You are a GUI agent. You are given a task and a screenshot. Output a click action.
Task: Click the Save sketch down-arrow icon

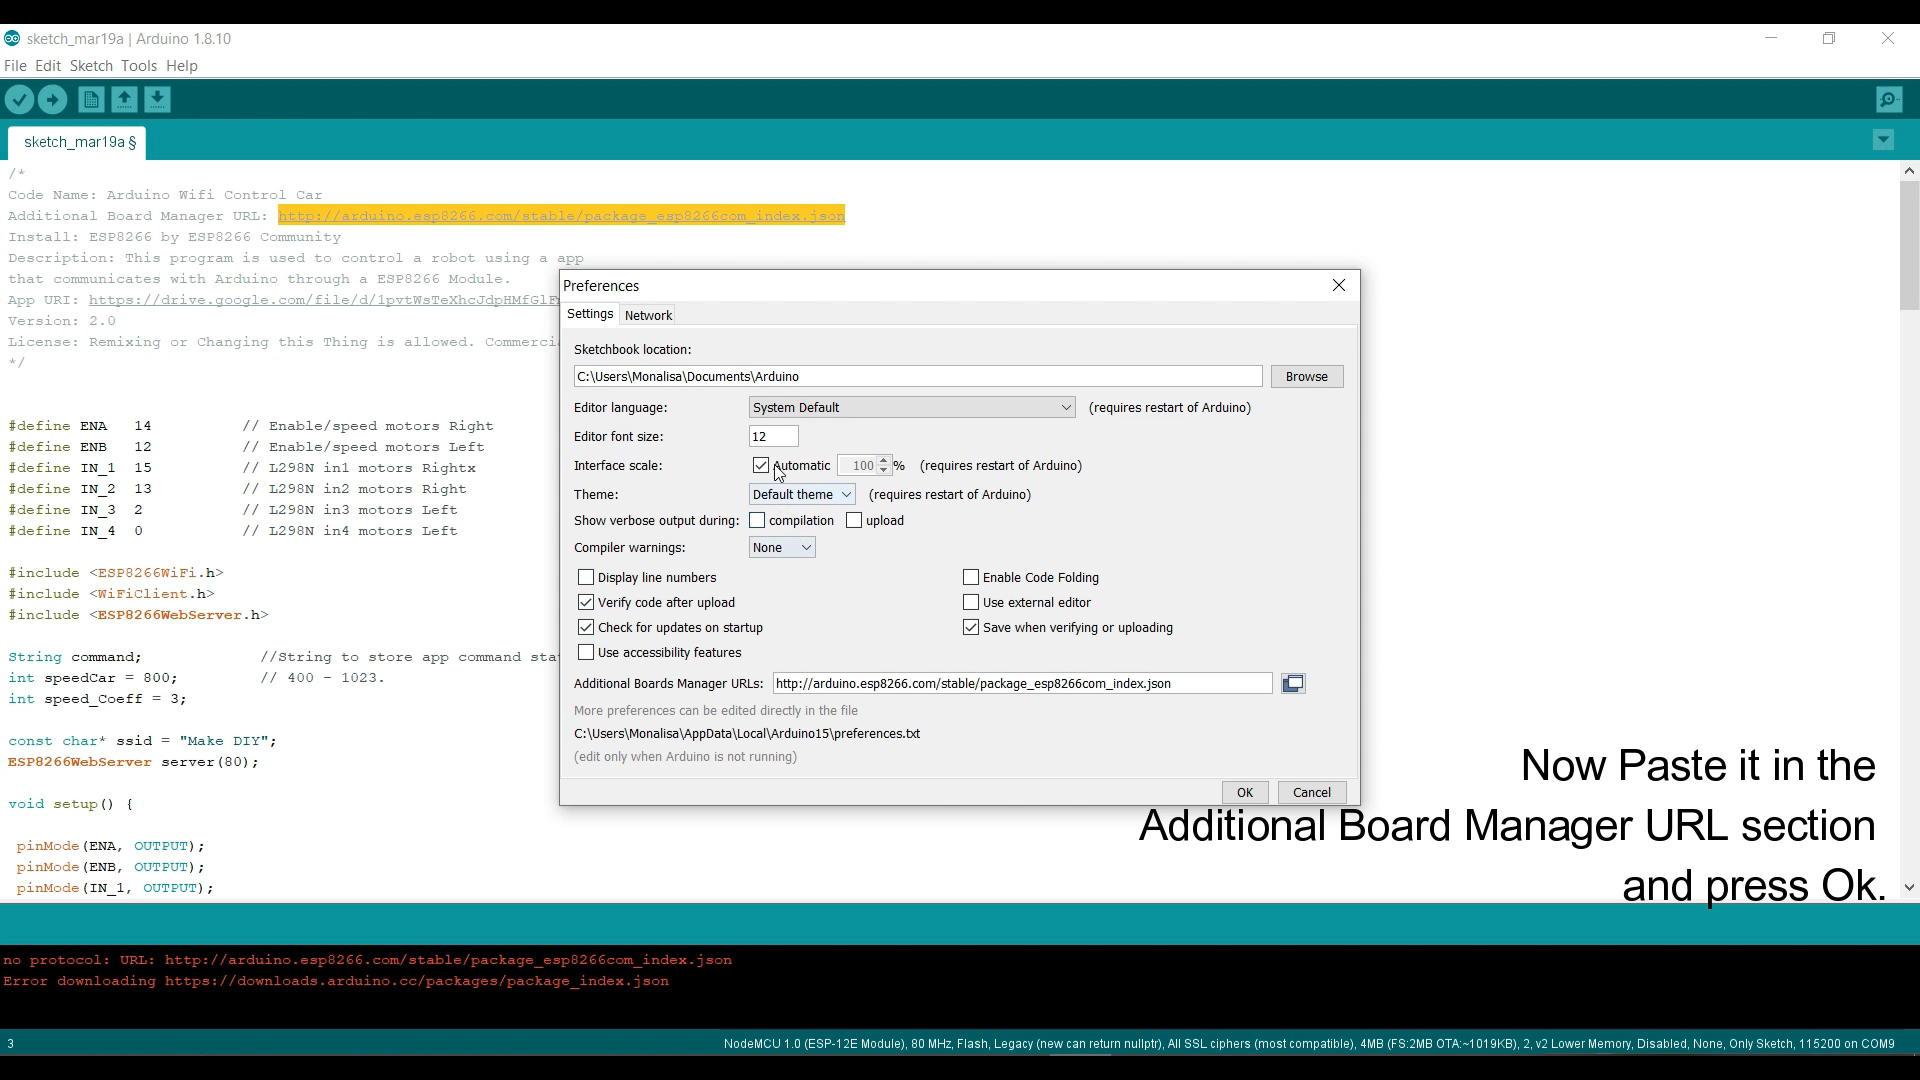pyautogui.click(x=157, y=100)
